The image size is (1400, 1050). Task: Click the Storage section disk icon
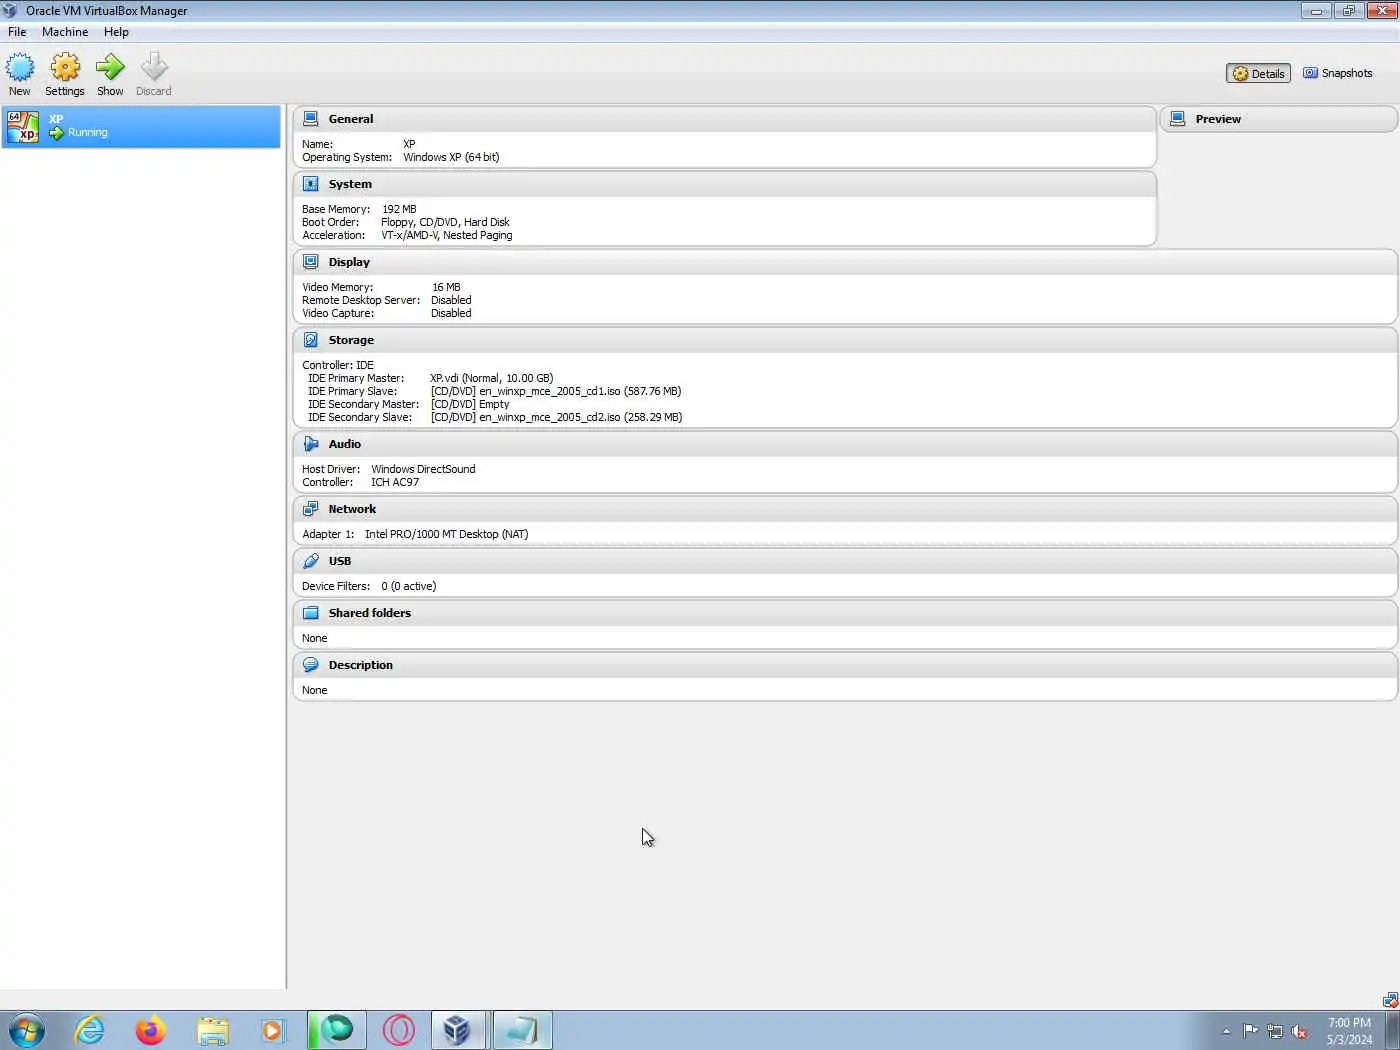coord(311,340)
